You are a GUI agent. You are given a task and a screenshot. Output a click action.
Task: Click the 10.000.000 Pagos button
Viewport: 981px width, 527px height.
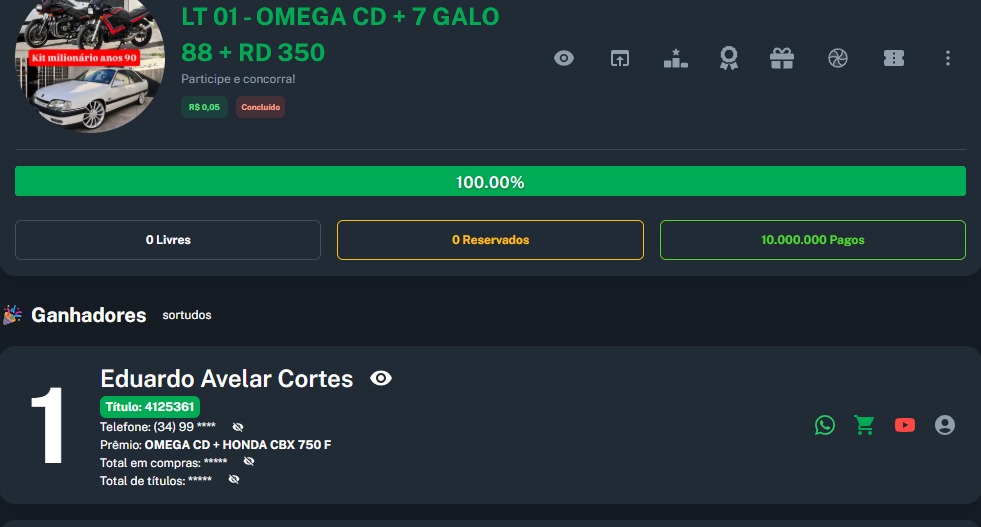click(x=812, y=240)
